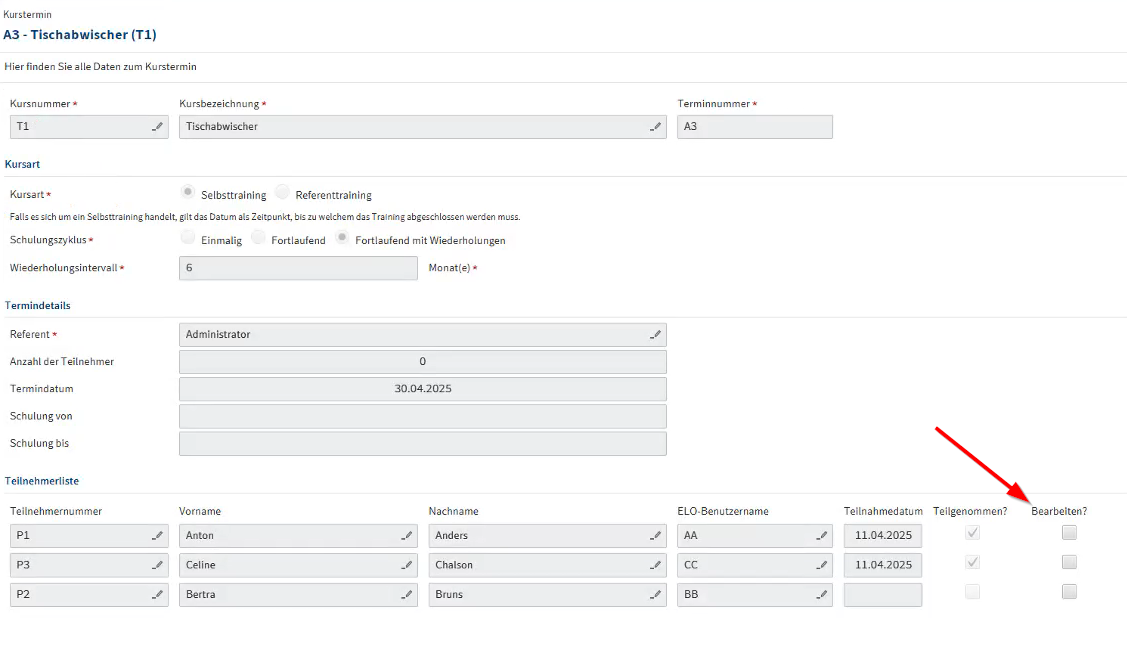Toggle Teilgenommen checkbox for Bertra Bruns
1127x663 pixels.
(x=972, y=592)
